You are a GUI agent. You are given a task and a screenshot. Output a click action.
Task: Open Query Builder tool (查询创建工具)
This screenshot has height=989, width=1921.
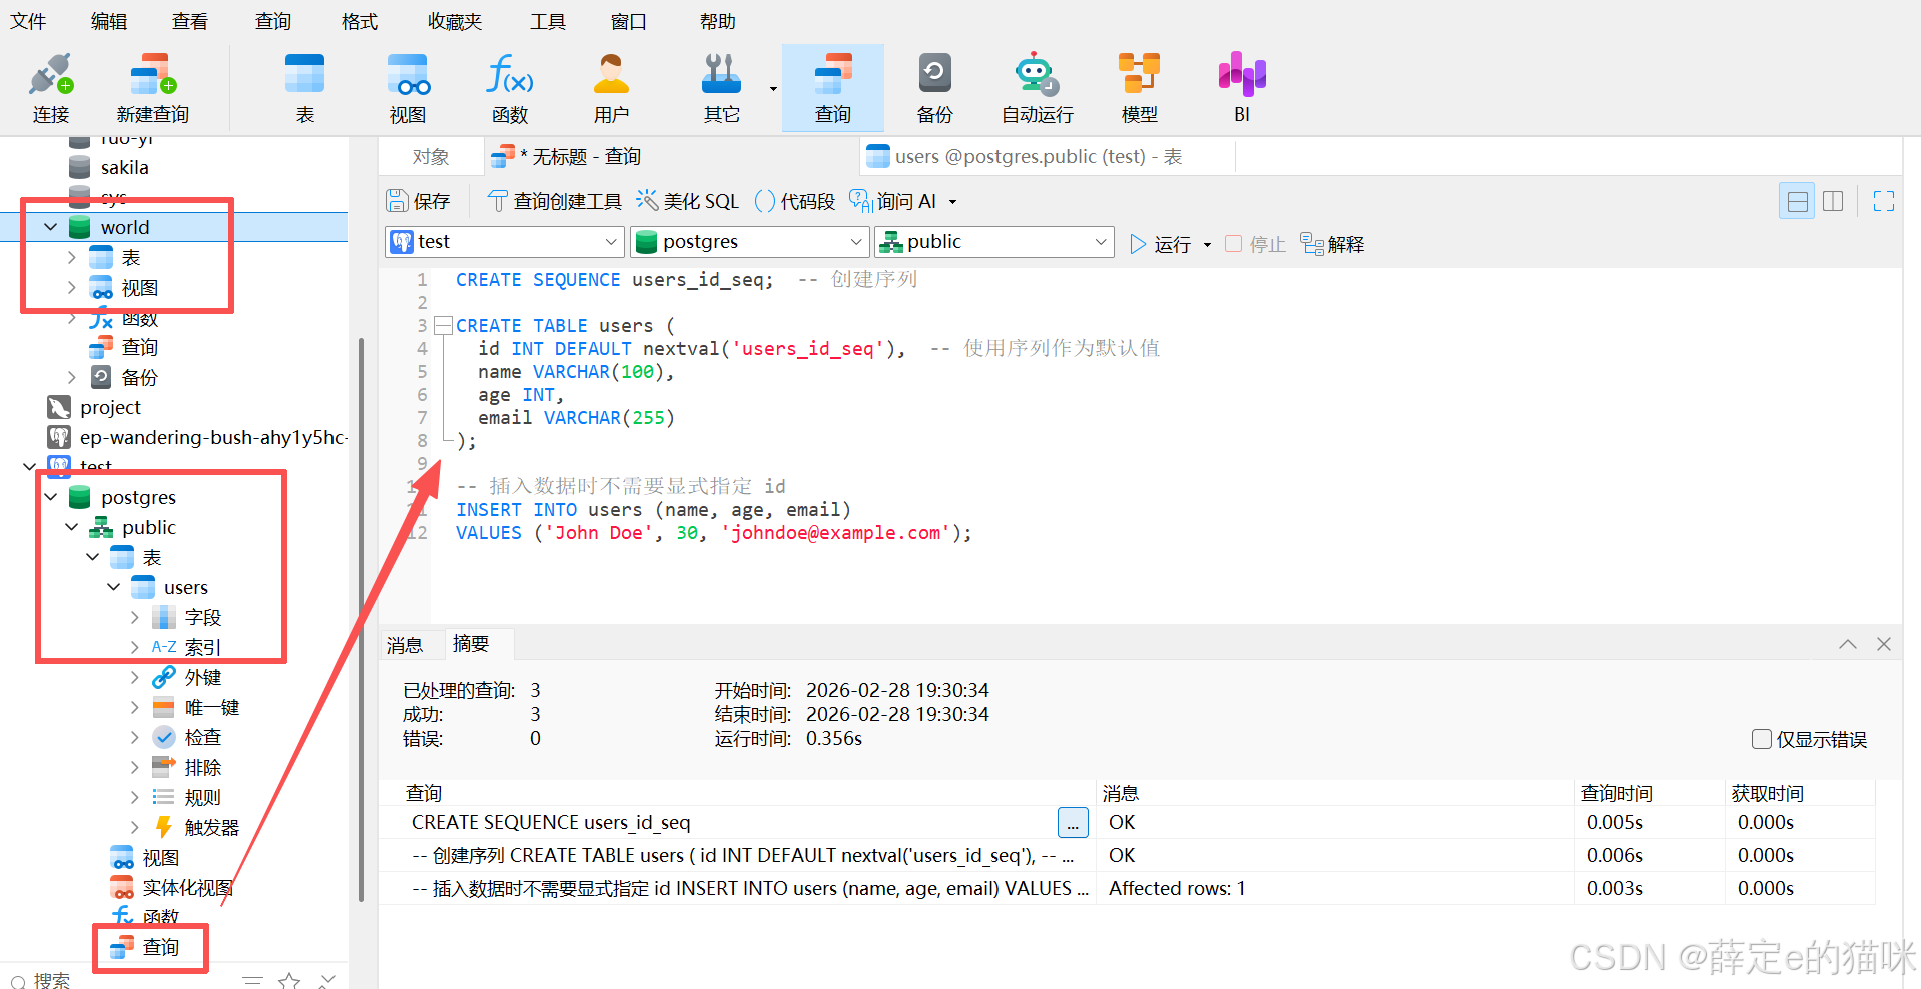click(x=554, y=201)
